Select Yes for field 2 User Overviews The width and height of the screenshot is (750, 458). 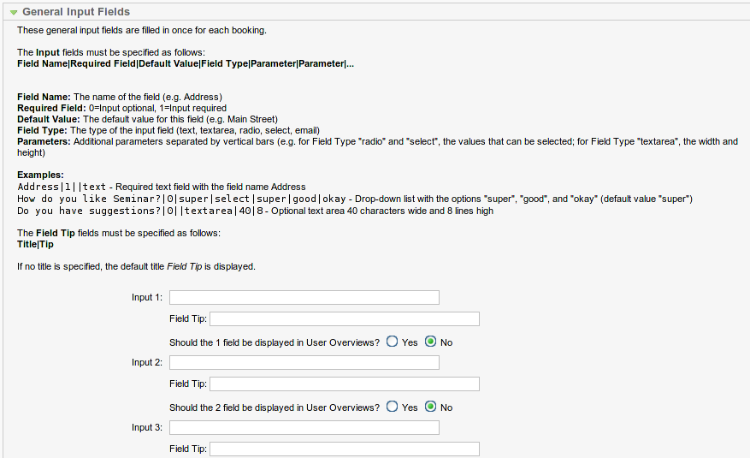click(x=392, y=407)
